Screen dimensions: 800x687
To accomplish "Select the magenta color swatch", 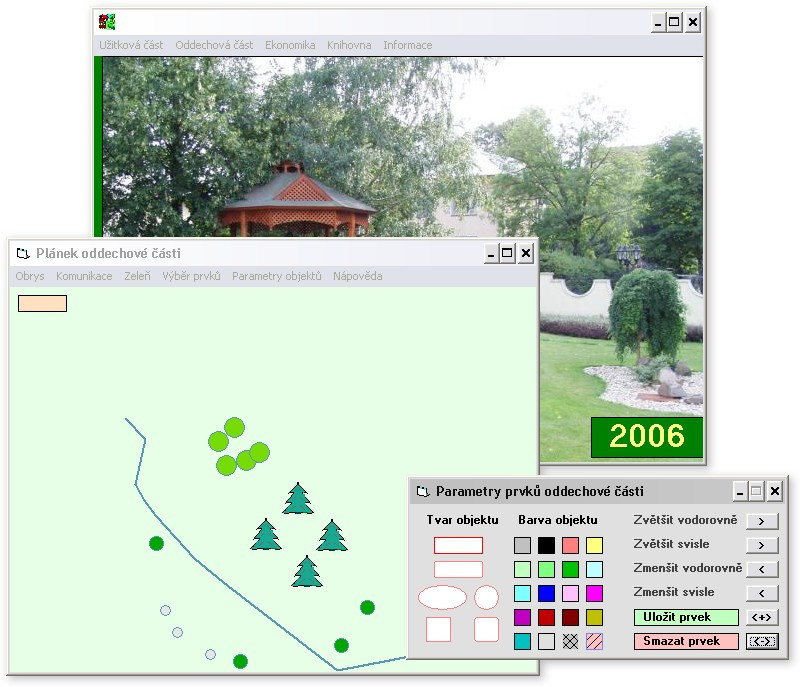I will click(x=594, y=593).
